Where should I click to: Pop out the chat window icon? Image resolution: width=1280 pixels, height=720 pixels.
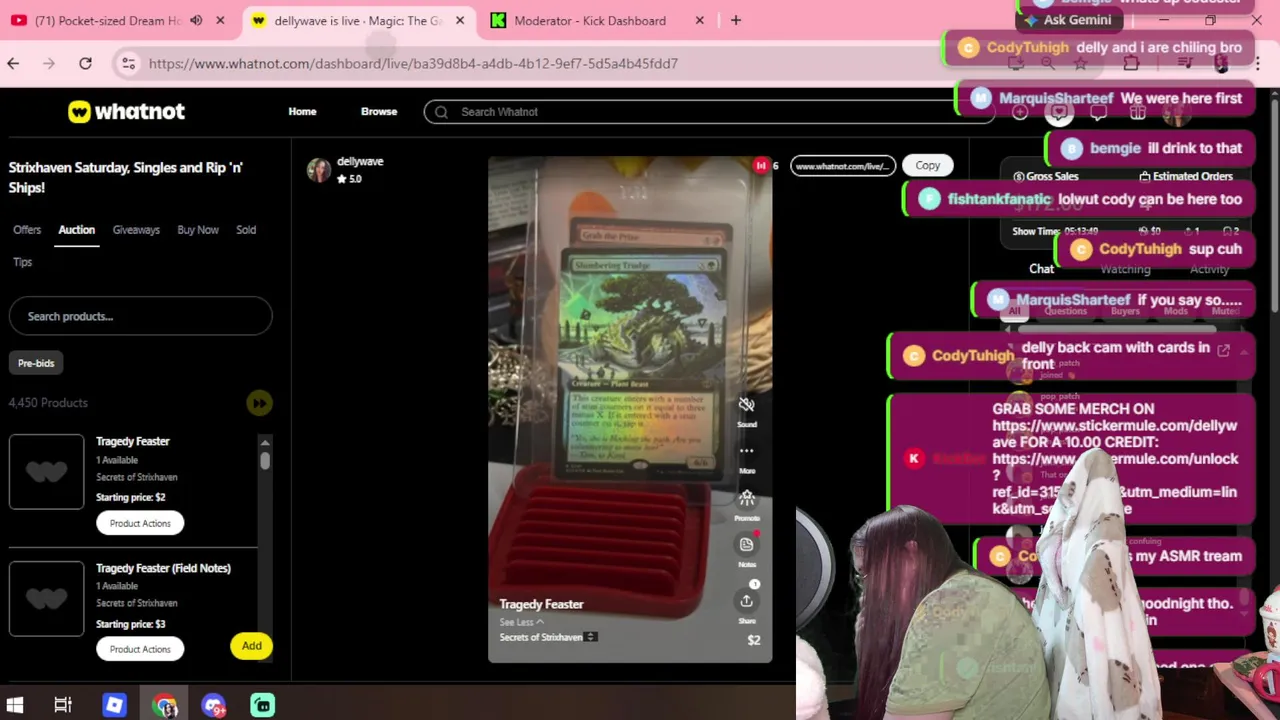(1223, 350)
